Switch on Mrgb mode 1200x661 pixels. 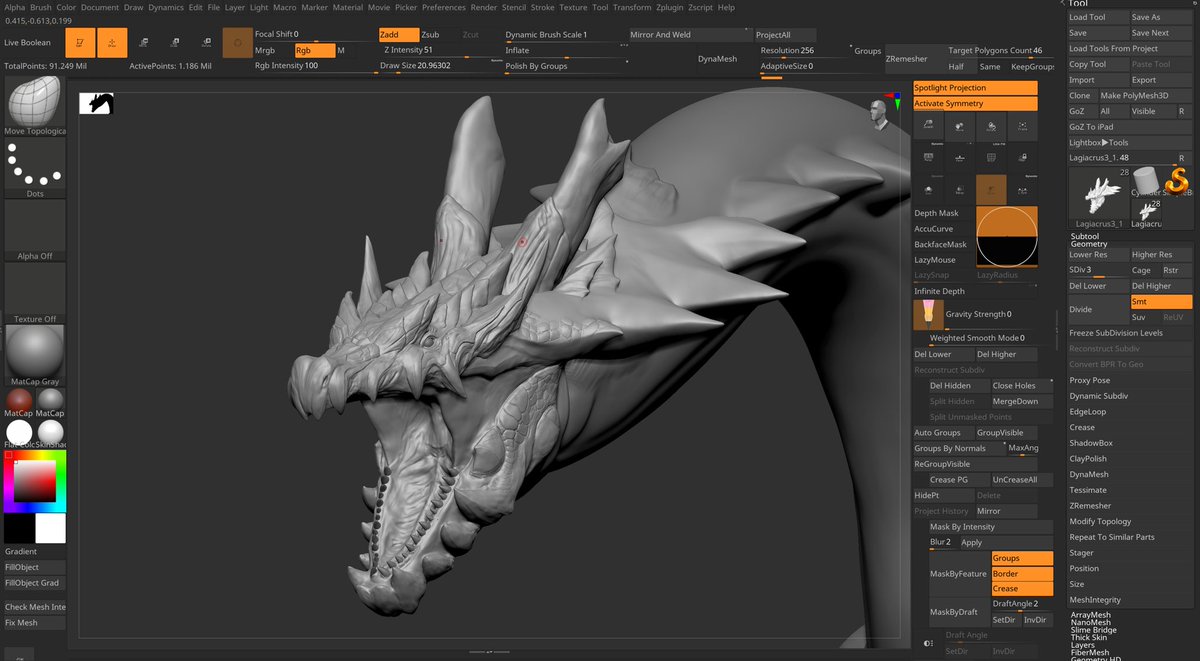272,50
